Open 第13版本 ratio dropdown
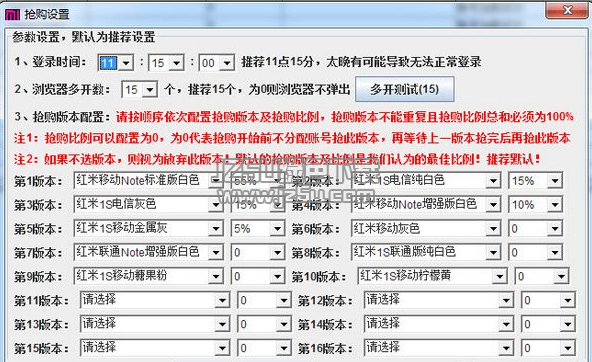Viewport: 592px width, 362px height. click(x=264, y=324)
